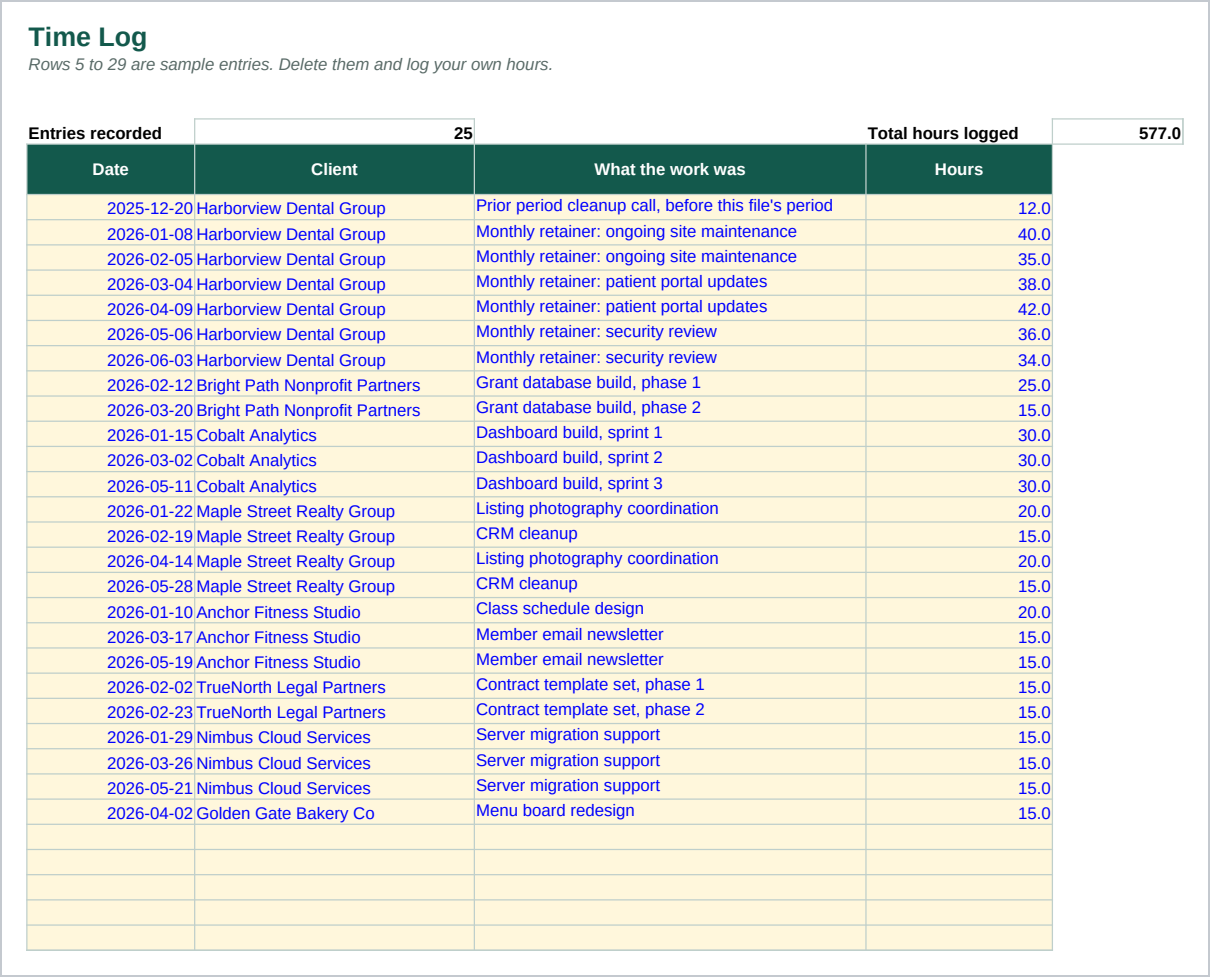Select date cell 2026-05-19

(111, 661)
